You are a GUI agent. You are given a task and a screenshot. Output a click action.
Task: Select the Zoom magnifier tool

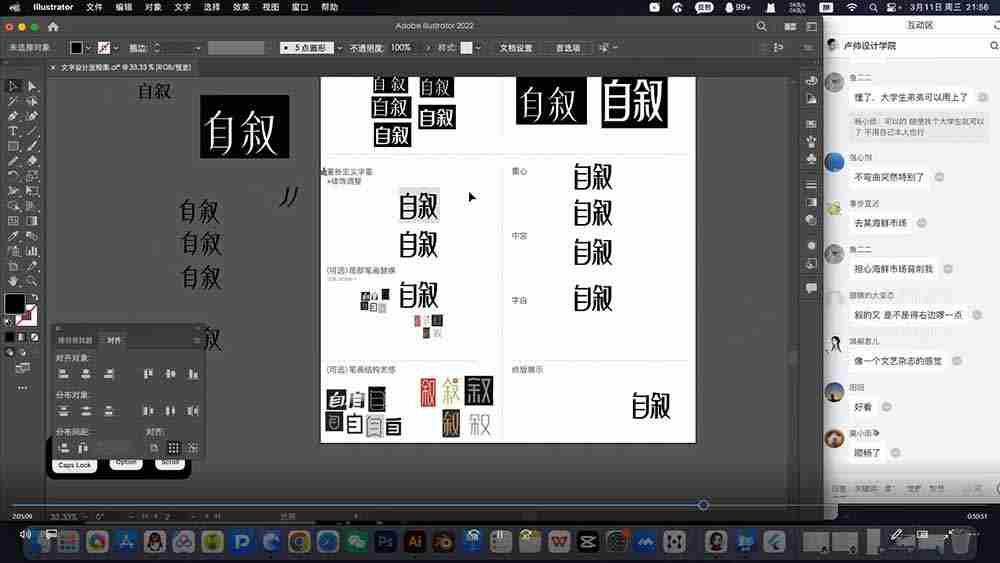[x=32, y=281]
